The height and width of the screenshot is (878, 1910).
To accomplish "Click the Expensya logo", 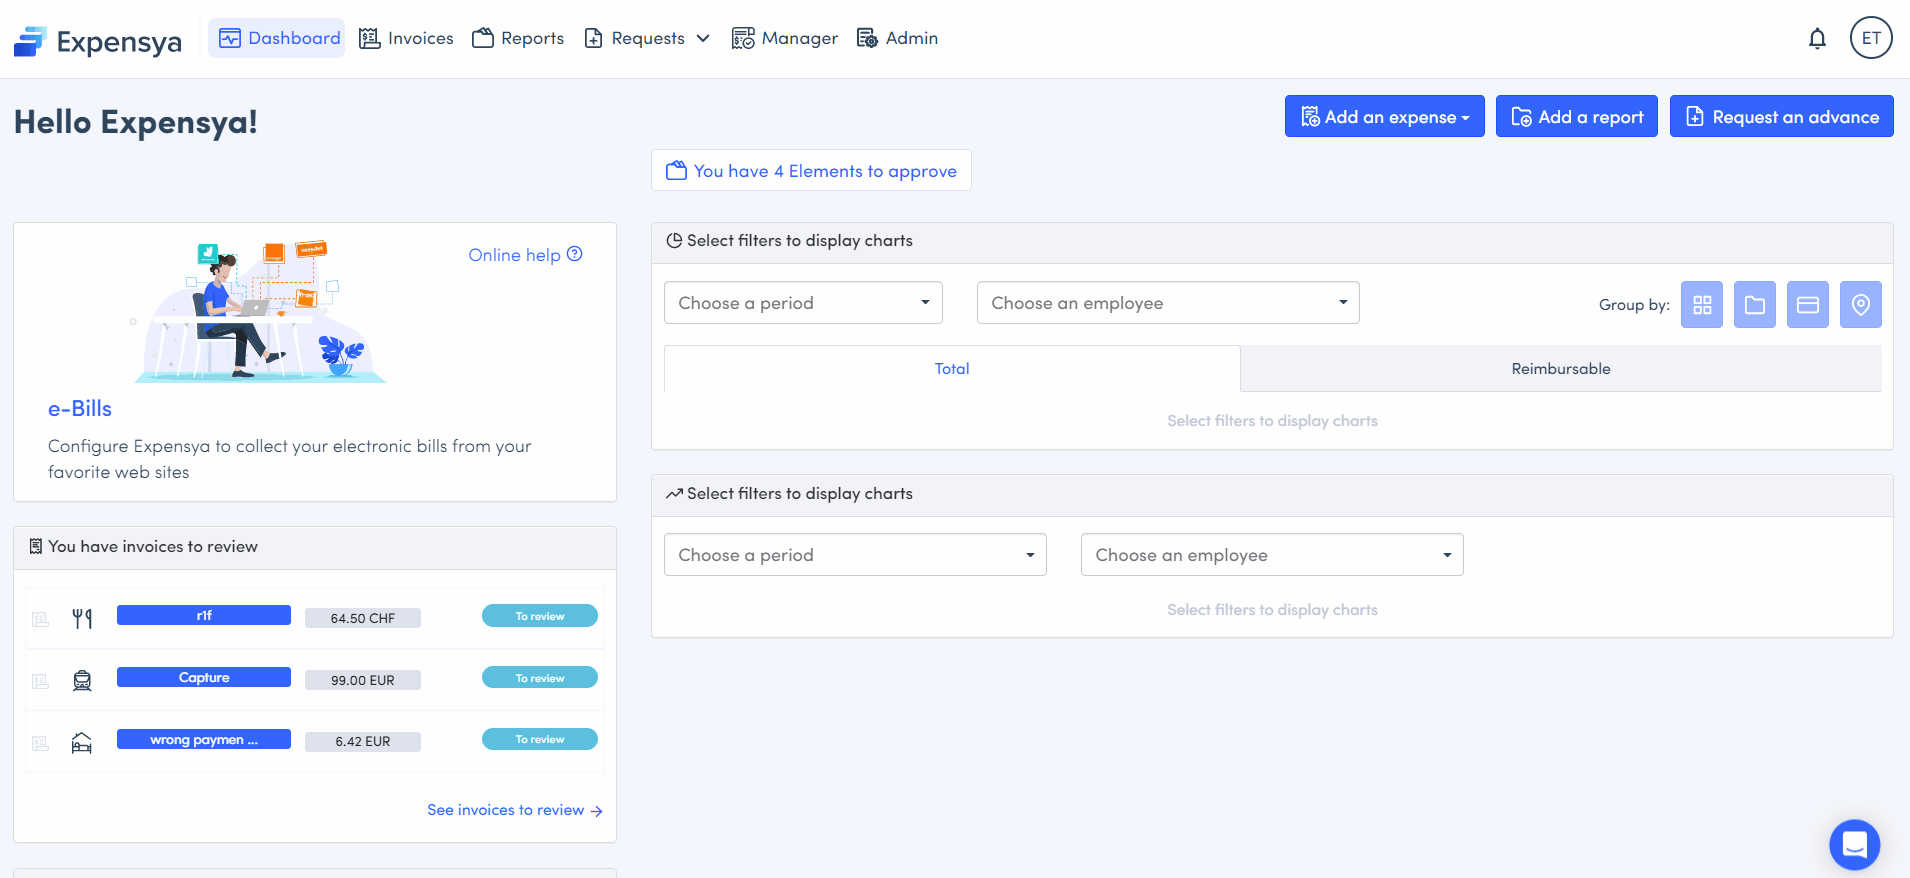I will tap(98, 41).
